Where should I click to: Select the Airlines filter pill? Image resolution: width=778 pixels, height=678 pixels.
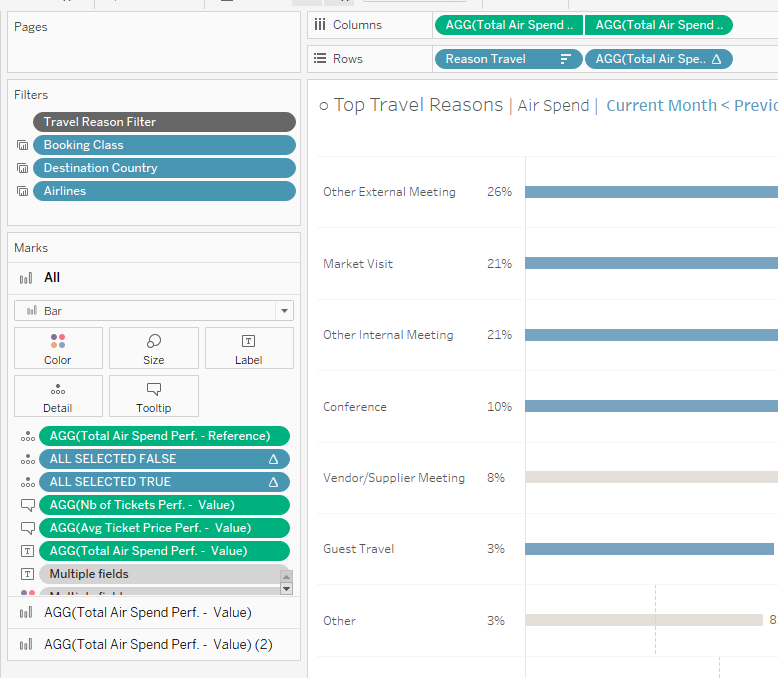click(164, 191)
